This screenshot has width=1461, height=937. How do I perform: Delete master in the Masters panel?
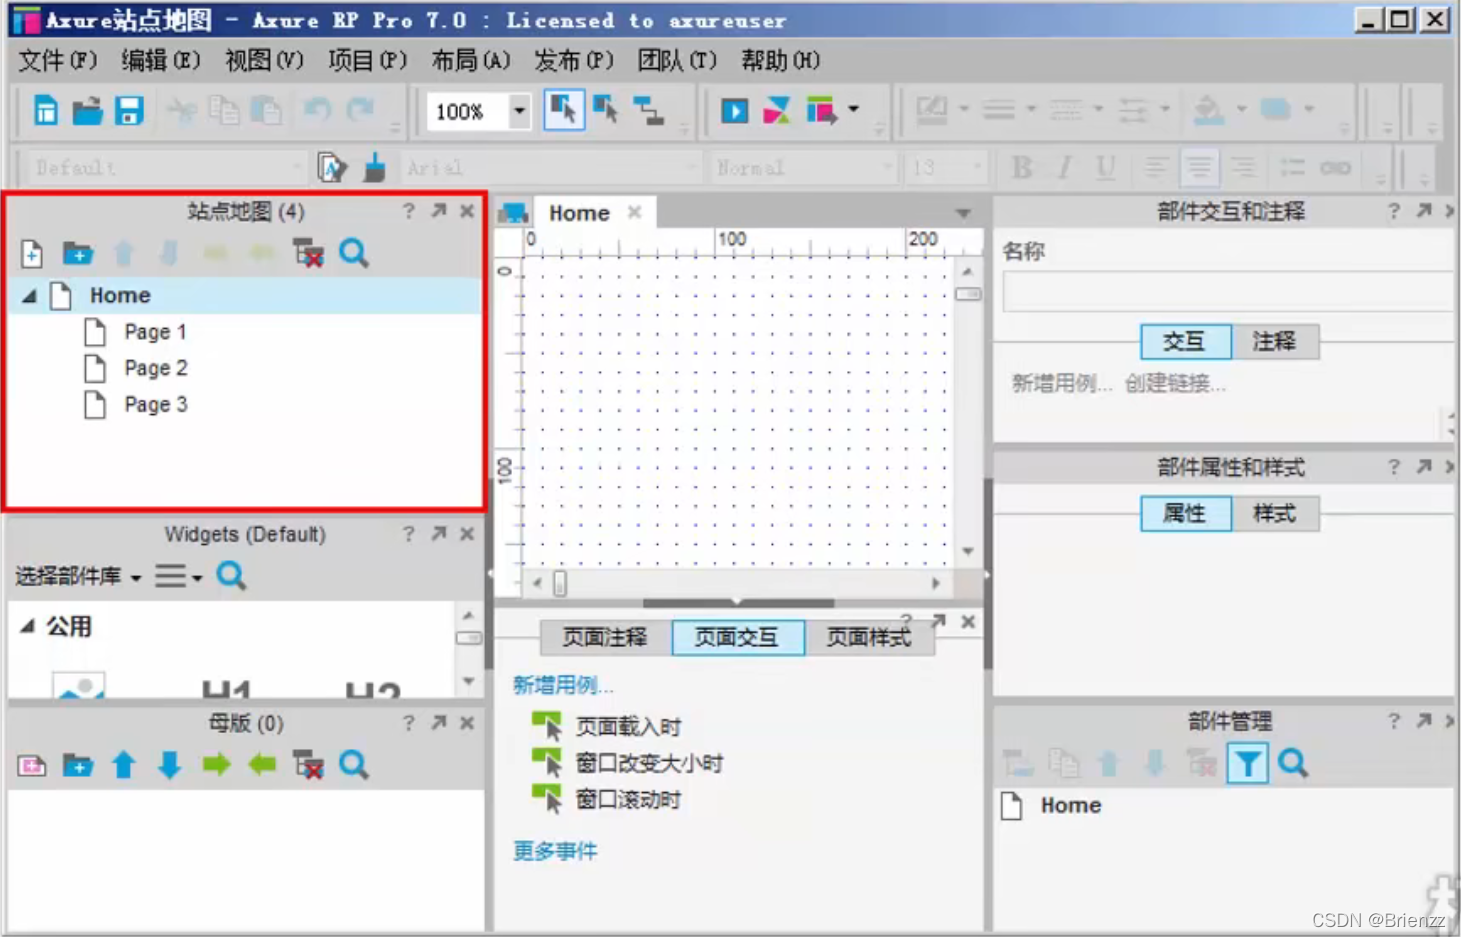pyautogui.click(x=308, y=765)
